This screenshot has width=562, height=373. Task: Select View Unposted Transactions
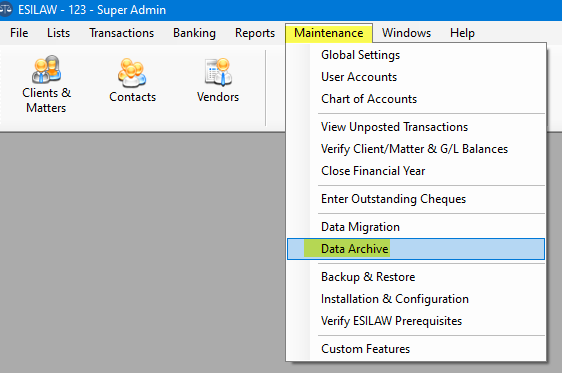point(416,127)
